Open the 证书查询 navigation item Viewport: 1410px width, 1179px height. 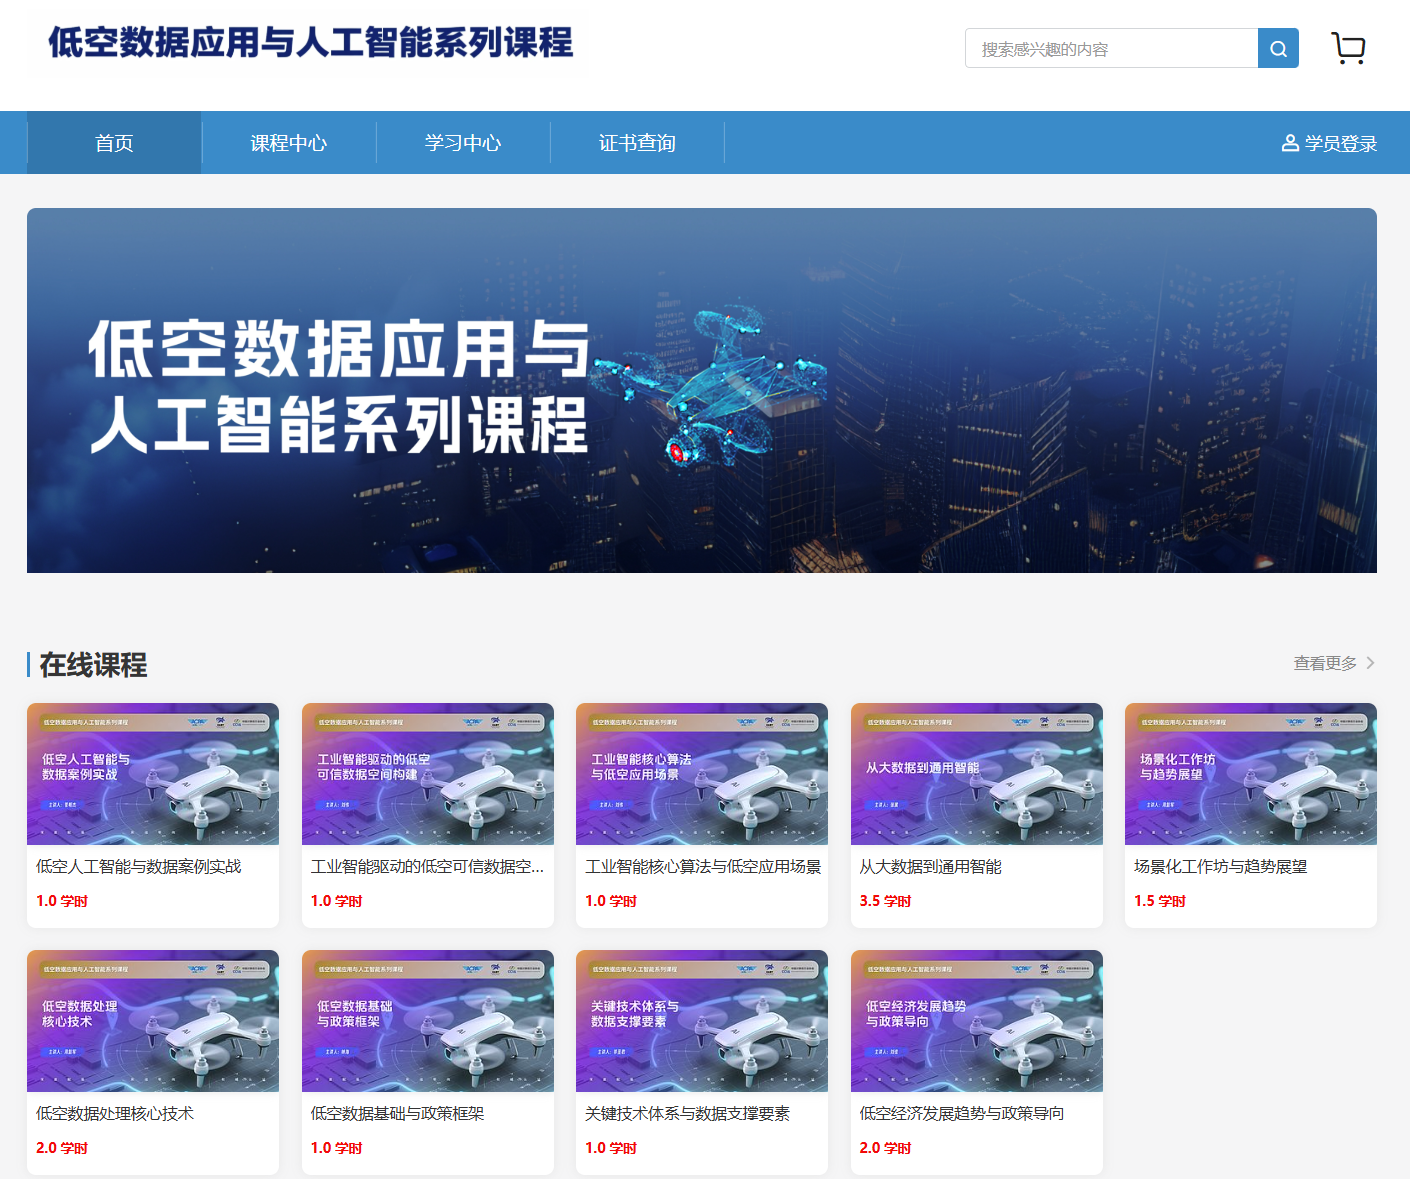637,143
